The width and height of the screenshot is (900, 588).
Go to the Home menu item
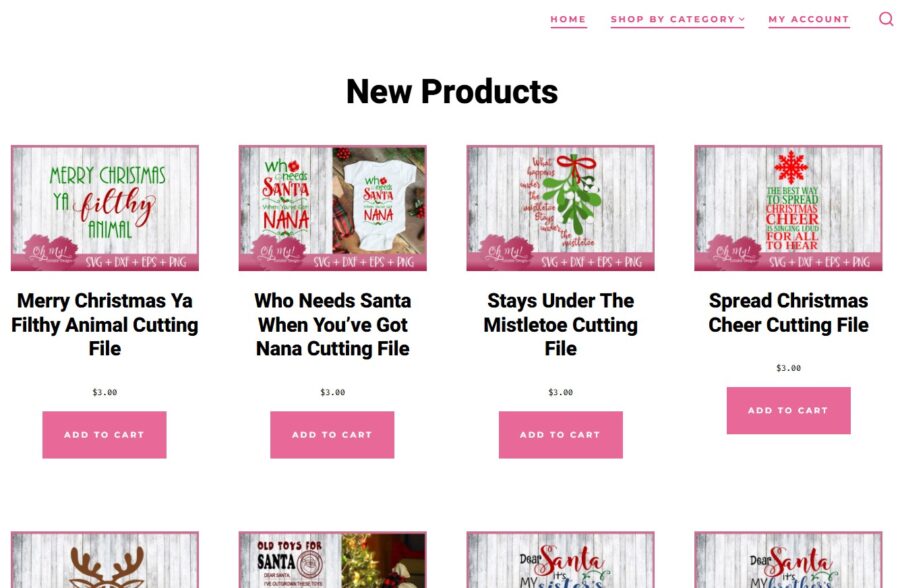tap(568, 20)
